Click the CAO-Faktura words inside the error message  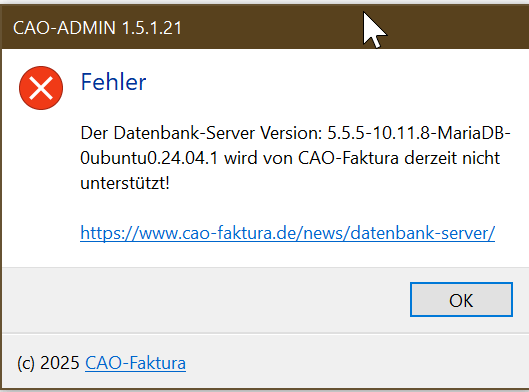click(348, 158)
